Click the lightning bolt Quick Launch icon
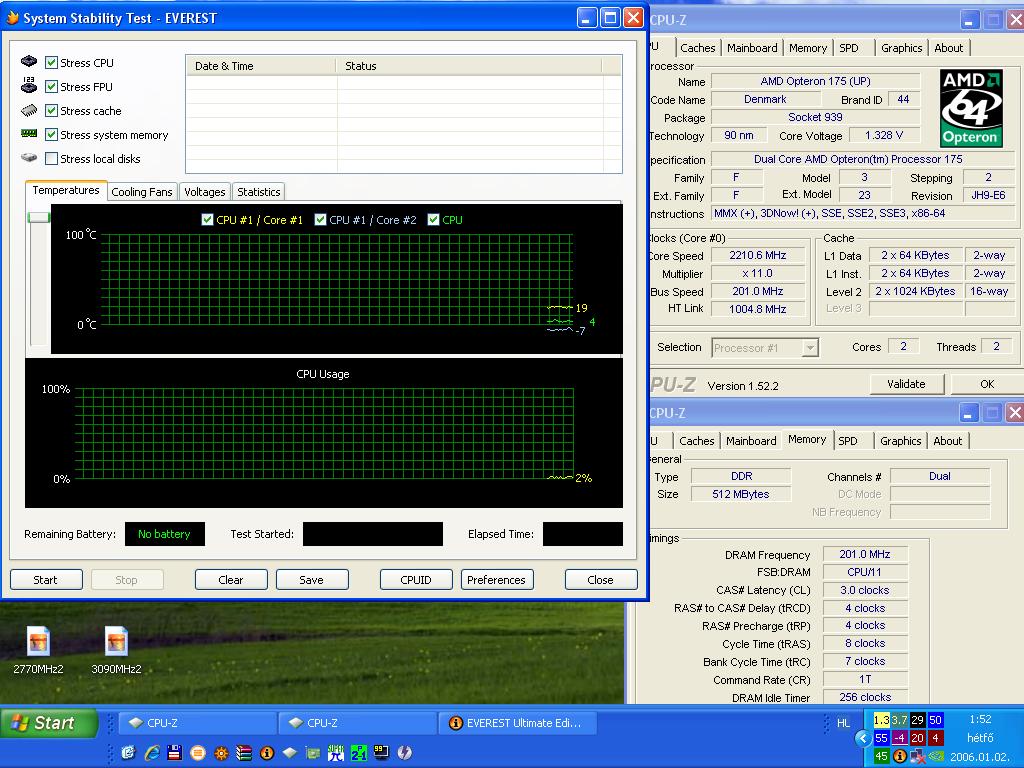 (x=405, y=753)
